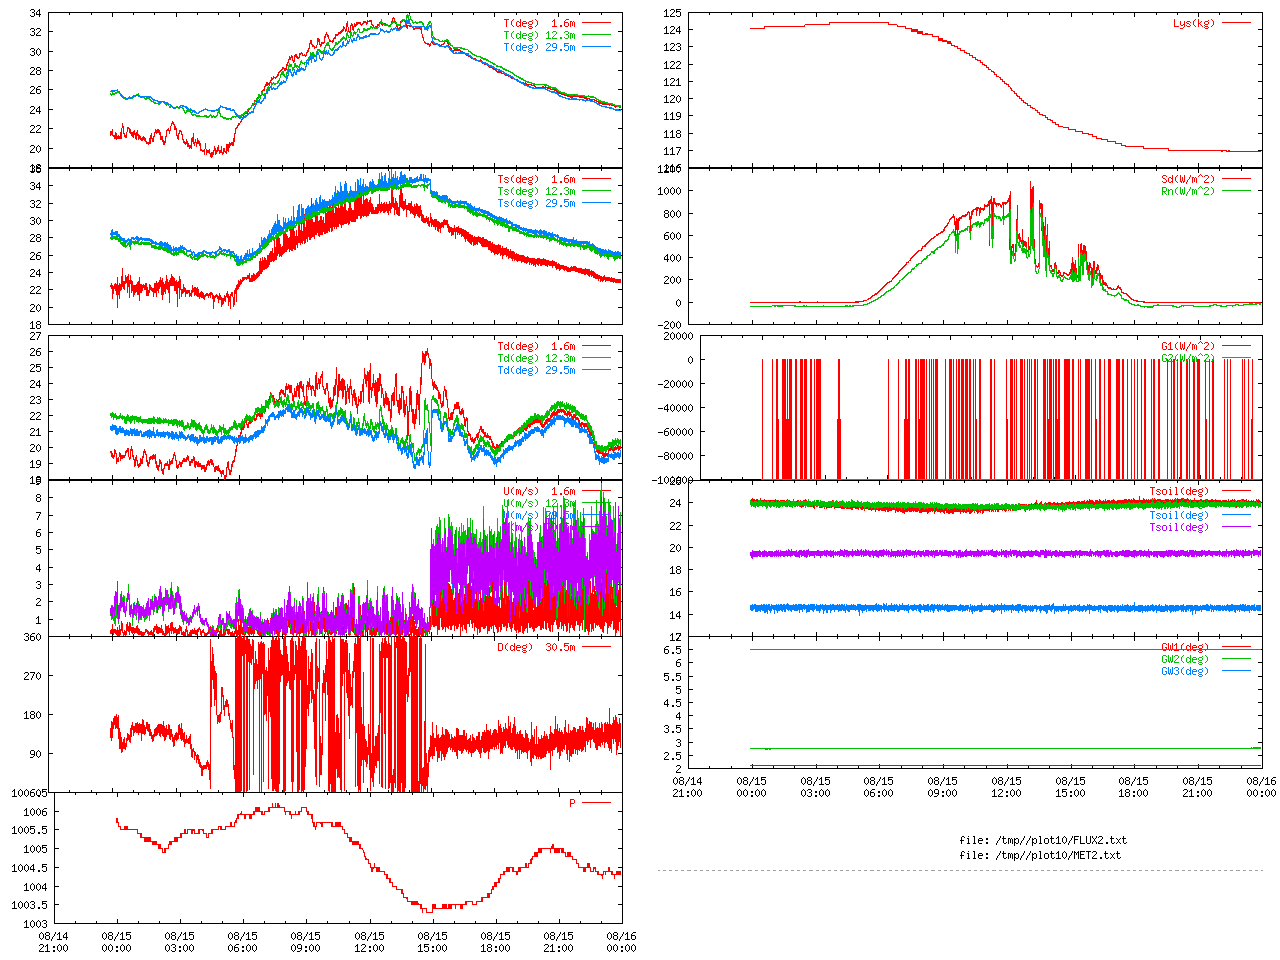Click the P legend label in pressure plot
The height and width of the screenshot is (960, 1280).
pyautogui.click(x=572, y=803)
